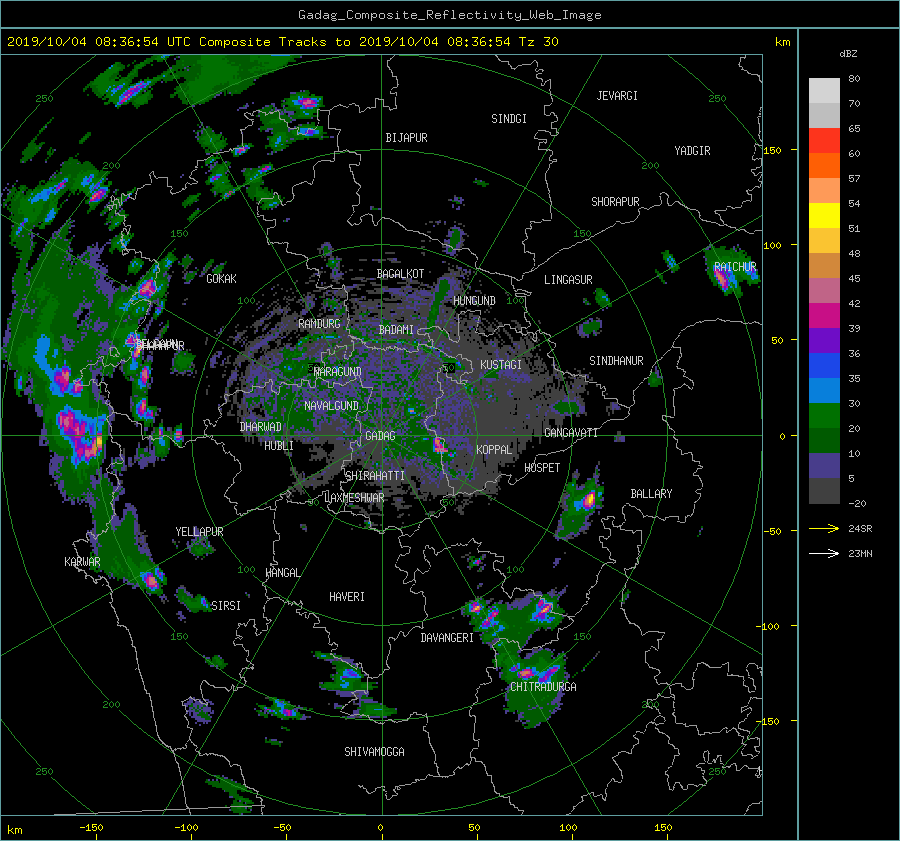This screenshot has width=900, height=841.
Task: Select the DAVANGERI label
Action: (447, 638)
